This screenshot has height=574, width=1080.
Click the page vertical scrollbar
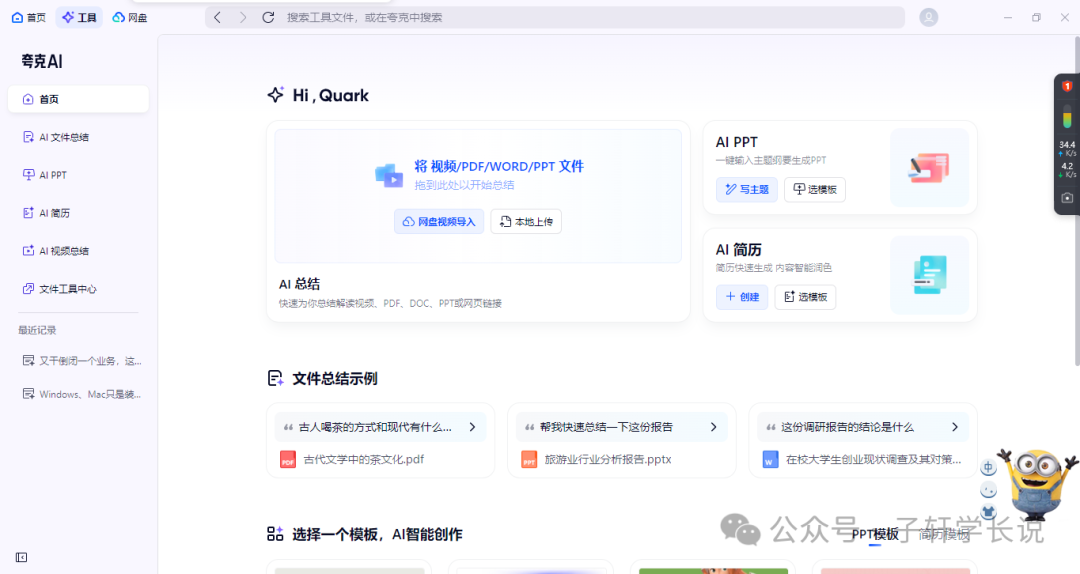[x=1077, y=200]
